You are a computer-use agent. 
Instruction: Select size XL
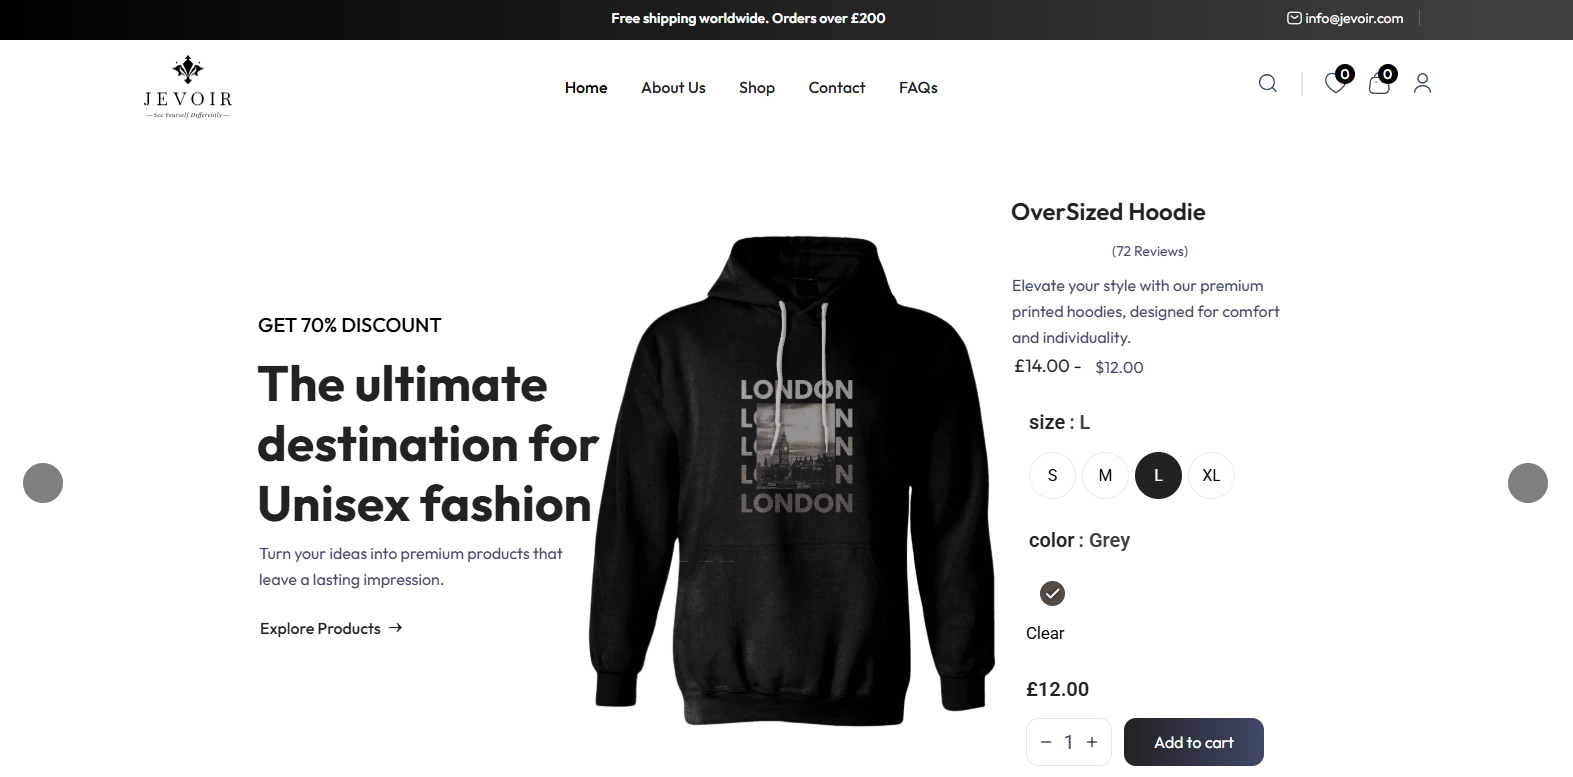click(1211, 475)
